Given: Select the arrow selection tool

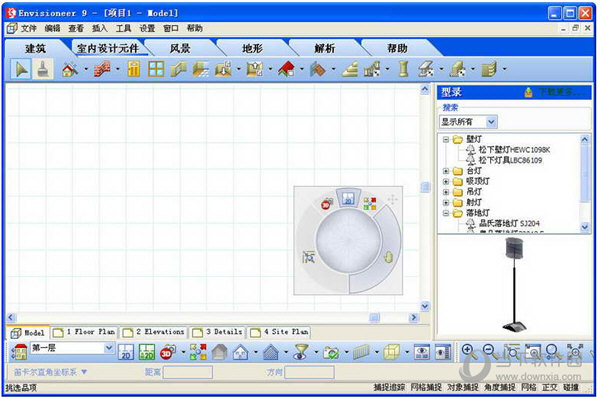Looking at the screenshot, I should [x=21, y=69].
